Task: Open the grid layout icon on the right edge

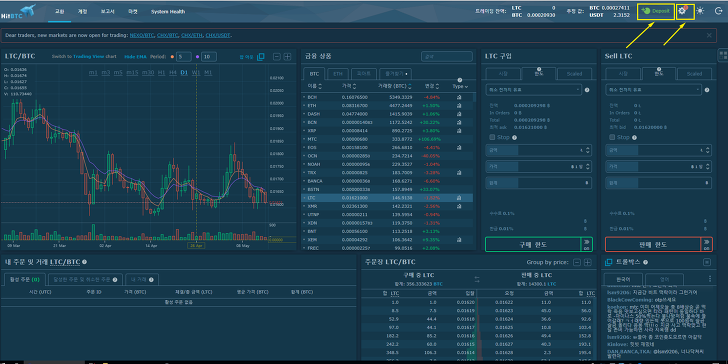Action: [722, 55]
